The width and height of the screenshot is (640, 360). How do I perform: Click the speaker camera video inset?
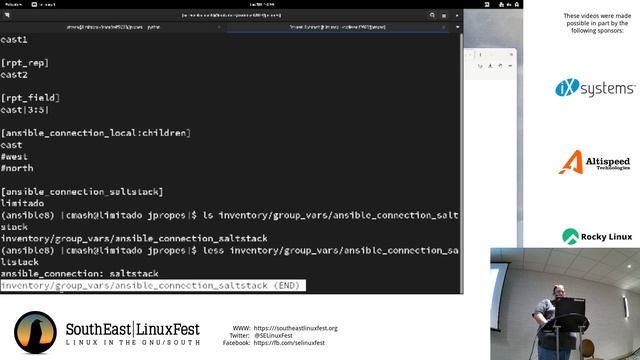point(565,304)
